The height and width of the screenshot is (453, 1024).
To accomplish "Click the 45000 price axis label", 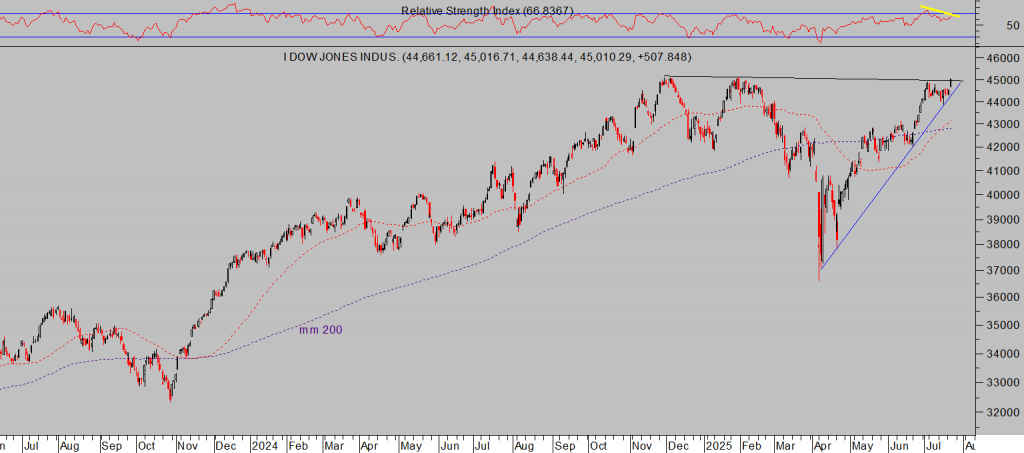I will pyautogui.click(x=1001, y=80).
